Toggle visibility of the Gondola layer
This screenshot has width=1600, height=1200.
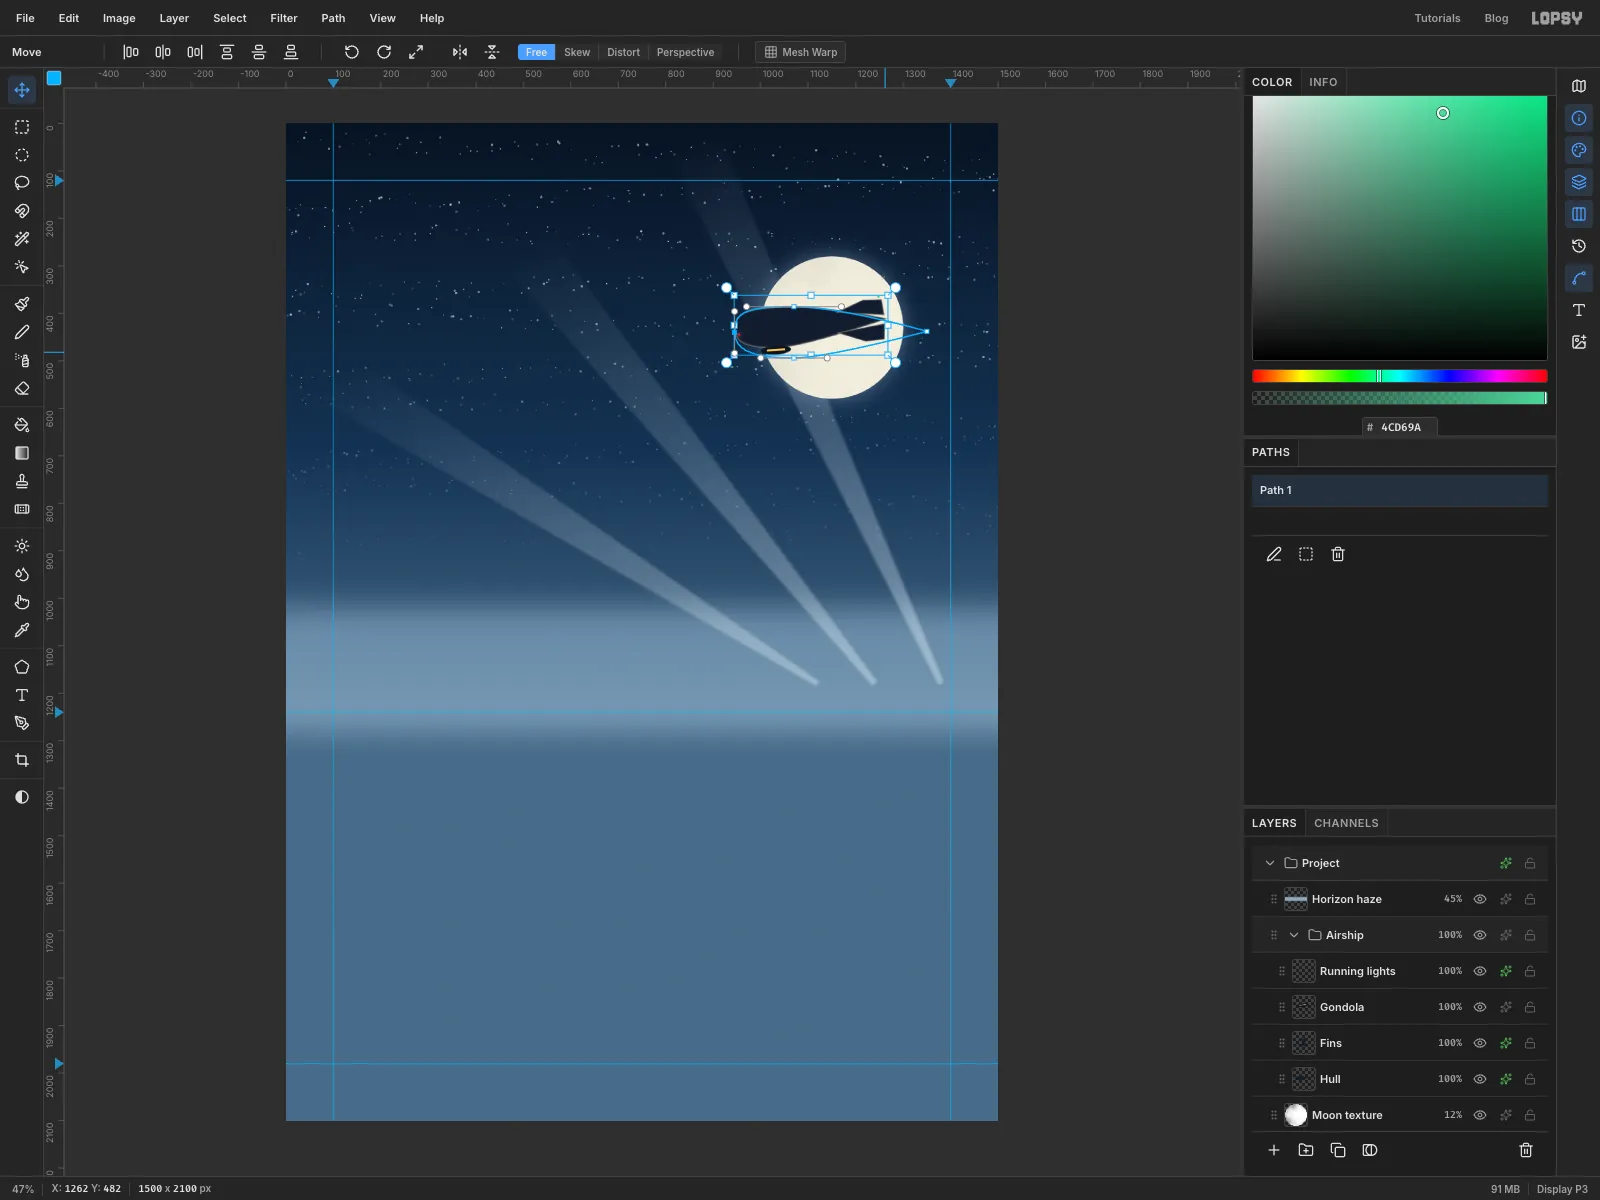pos(1480,1007)
